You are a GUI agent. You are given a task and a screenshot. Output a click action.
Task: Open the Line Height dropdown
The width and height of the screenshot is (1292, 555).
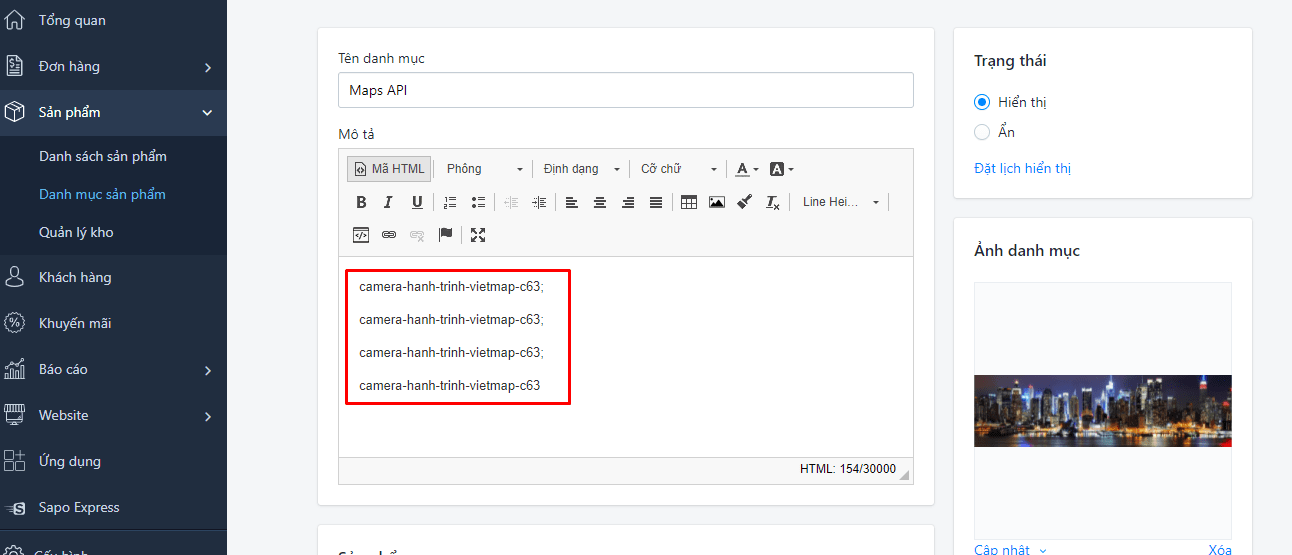840,202
